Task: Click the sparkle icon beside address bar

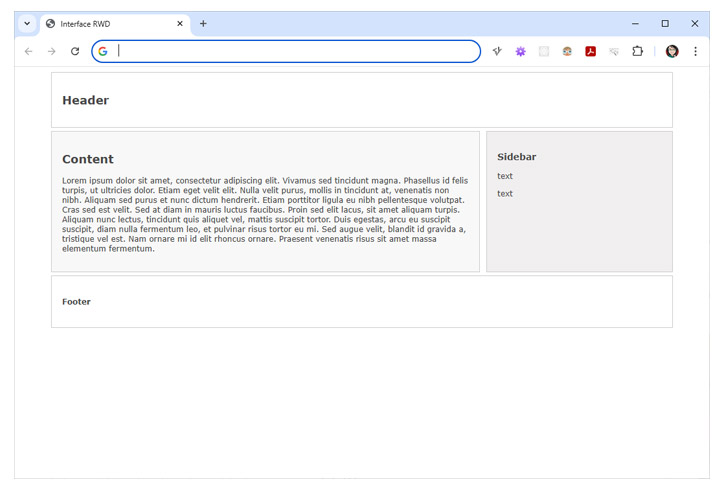Action: point(497,51)
